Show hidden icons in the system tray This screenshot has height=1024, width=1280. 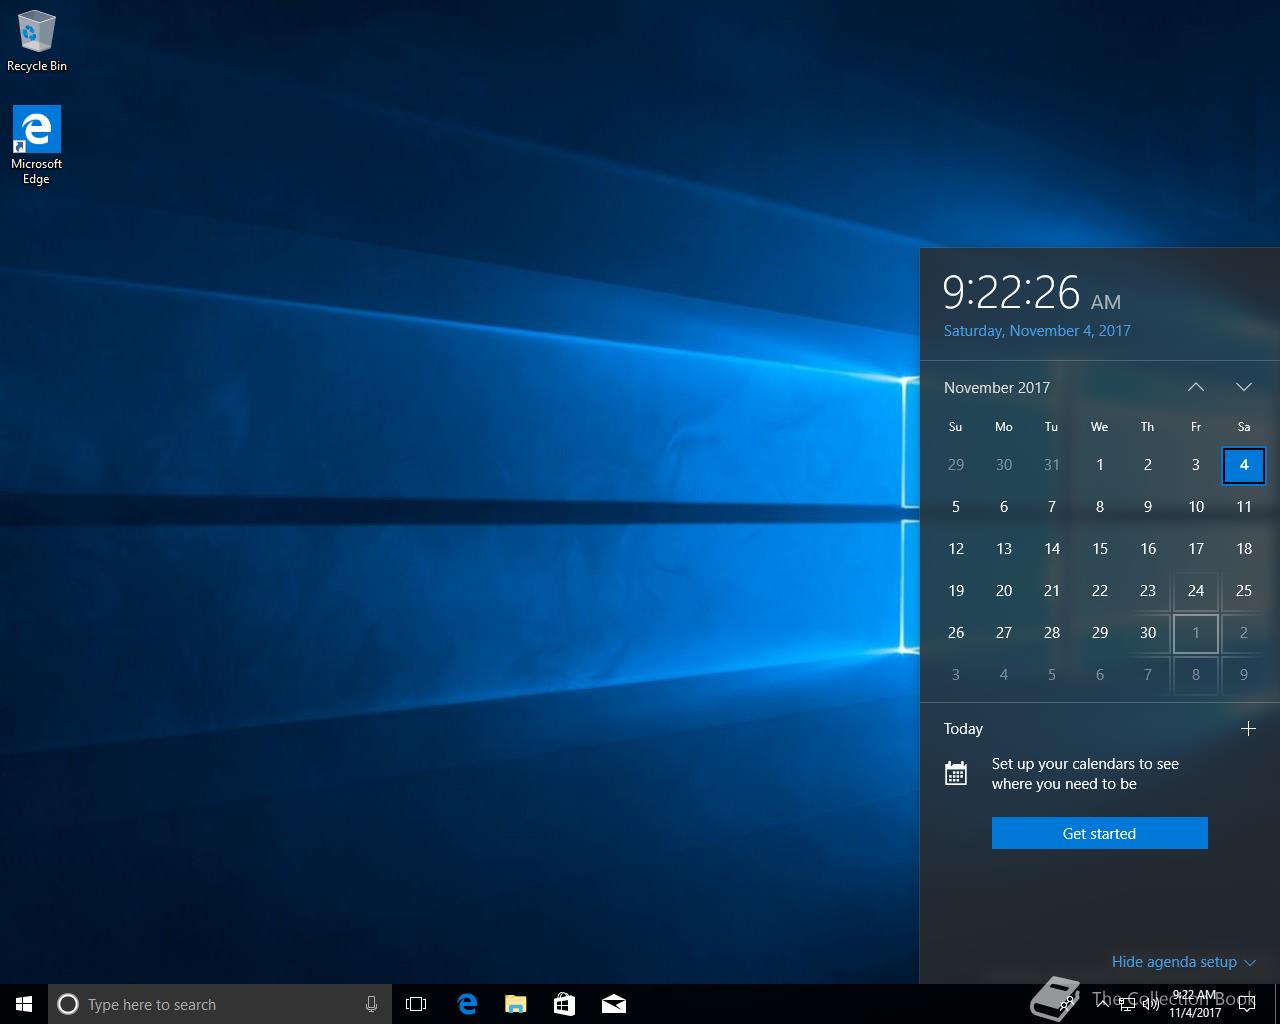(x=1103, y=1004)
